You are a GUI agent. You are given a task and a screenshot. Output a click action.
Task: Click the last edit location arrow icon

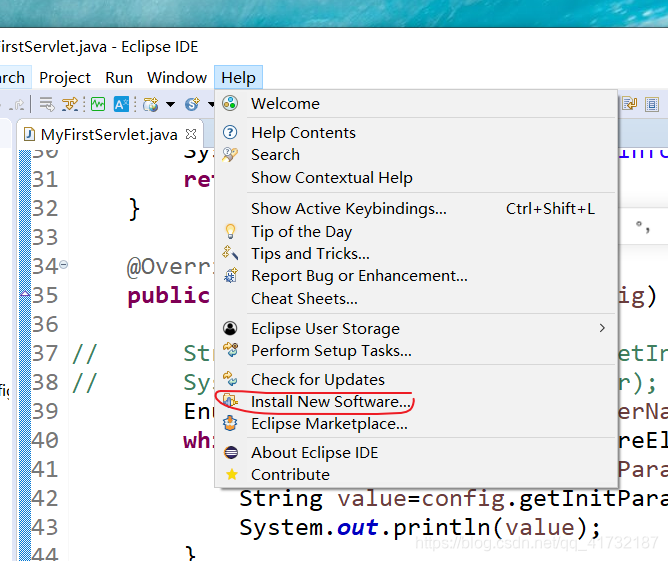click(x=17, y=104)
